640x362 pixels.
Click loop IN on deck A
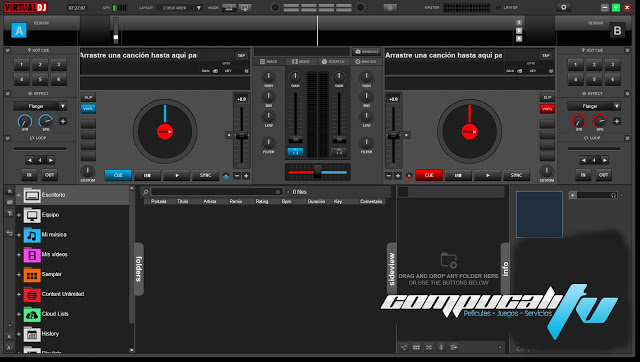click(29, 175)
